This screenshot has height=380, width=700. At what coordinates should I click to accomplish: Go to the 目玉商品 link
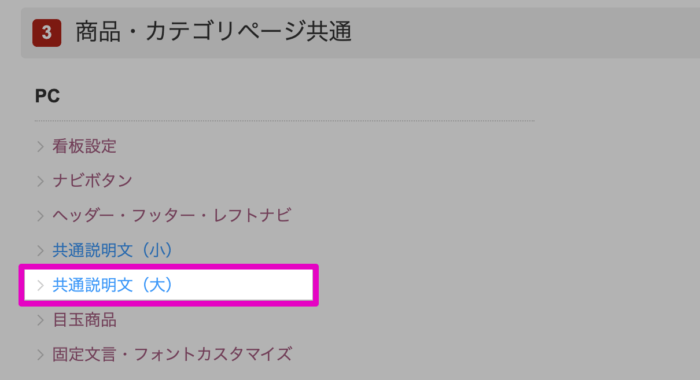coord(84,320)
